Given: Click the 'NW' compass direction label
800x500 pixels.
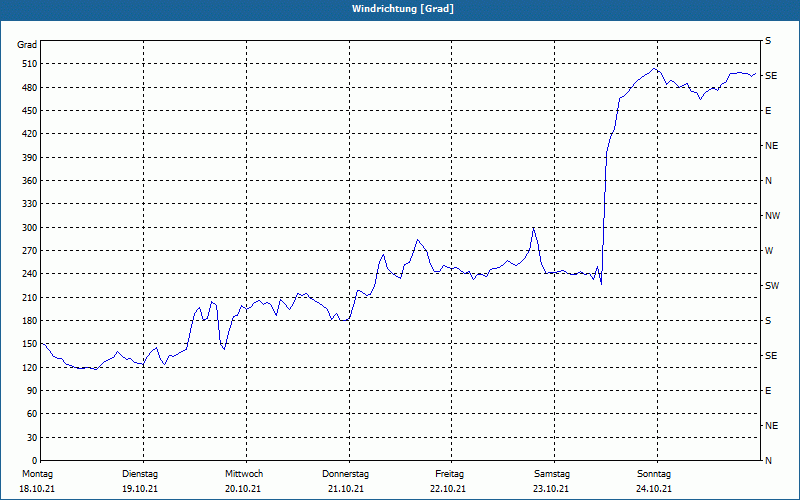Looking at the screenshot, I should coord(772,216).
